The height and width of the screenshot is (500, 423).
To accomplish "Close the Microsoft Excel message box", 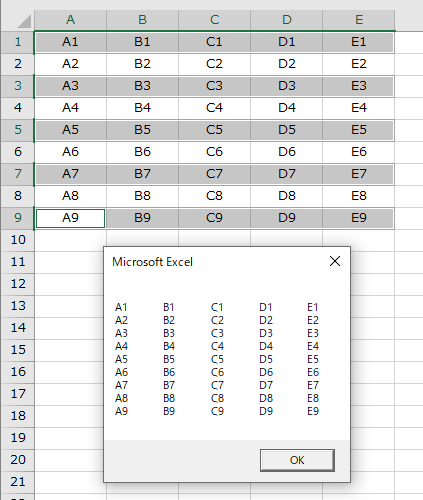I will coord(335,261).
